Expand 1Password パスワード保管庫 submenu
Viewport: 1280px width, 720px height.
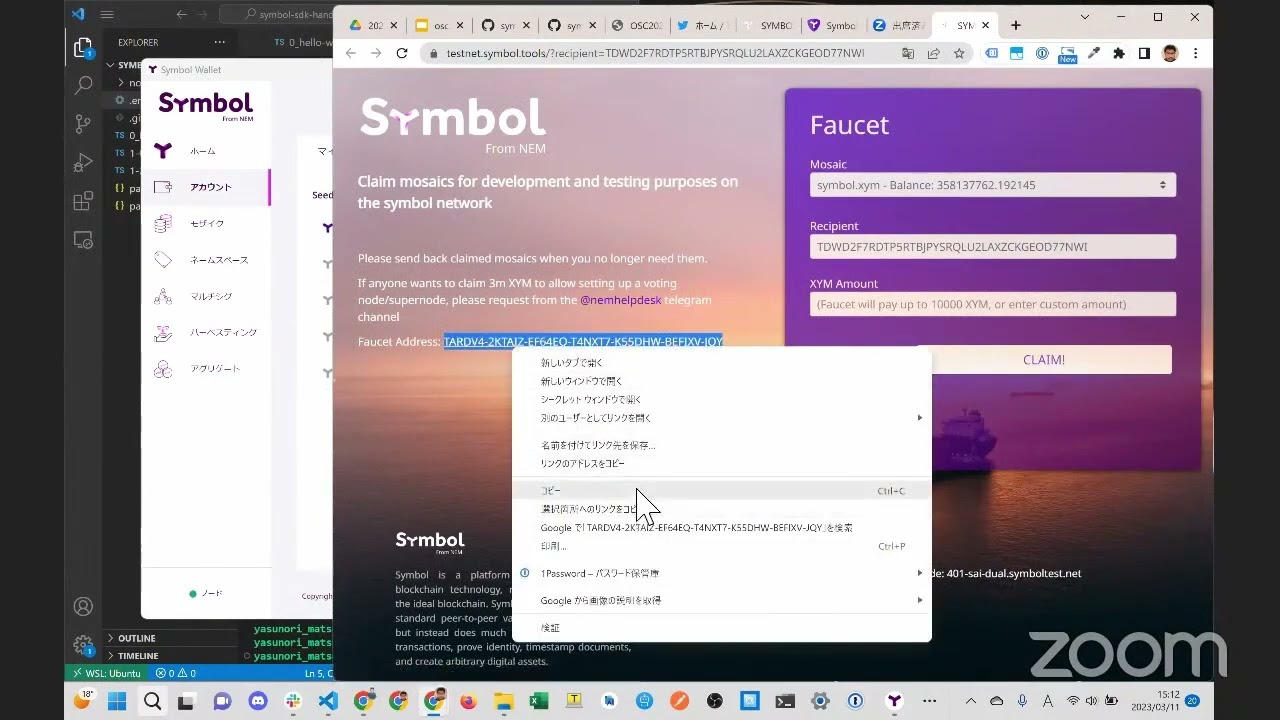tap(722, 573)
